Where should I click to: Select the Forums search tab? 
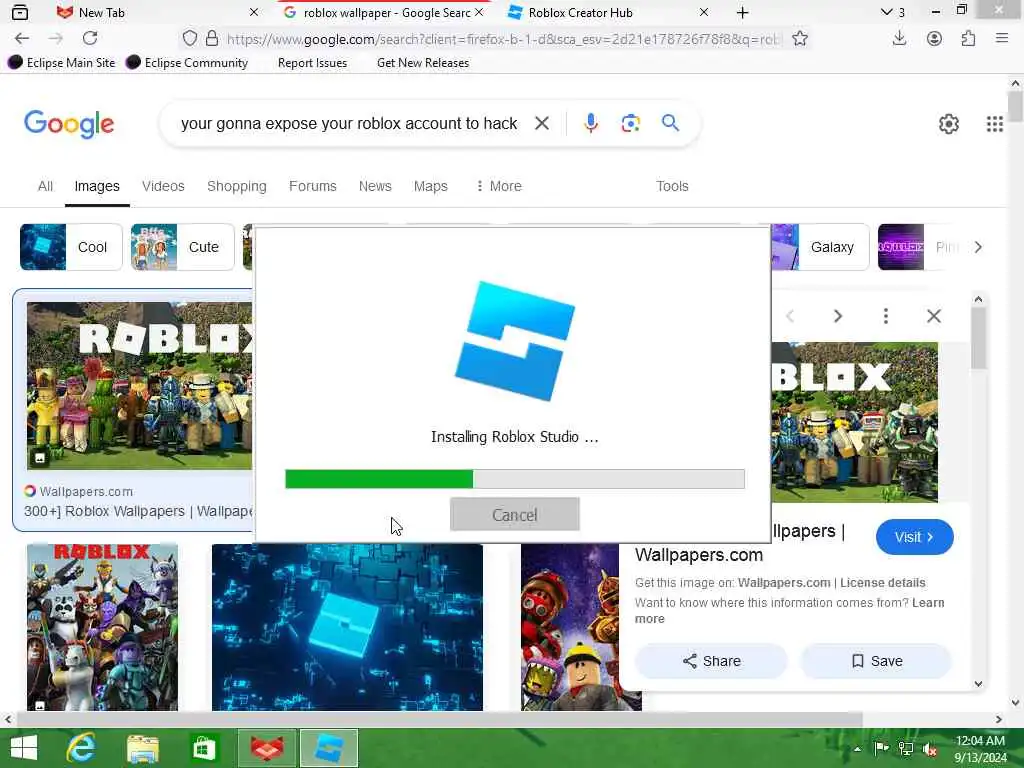(x=313, y=186)
